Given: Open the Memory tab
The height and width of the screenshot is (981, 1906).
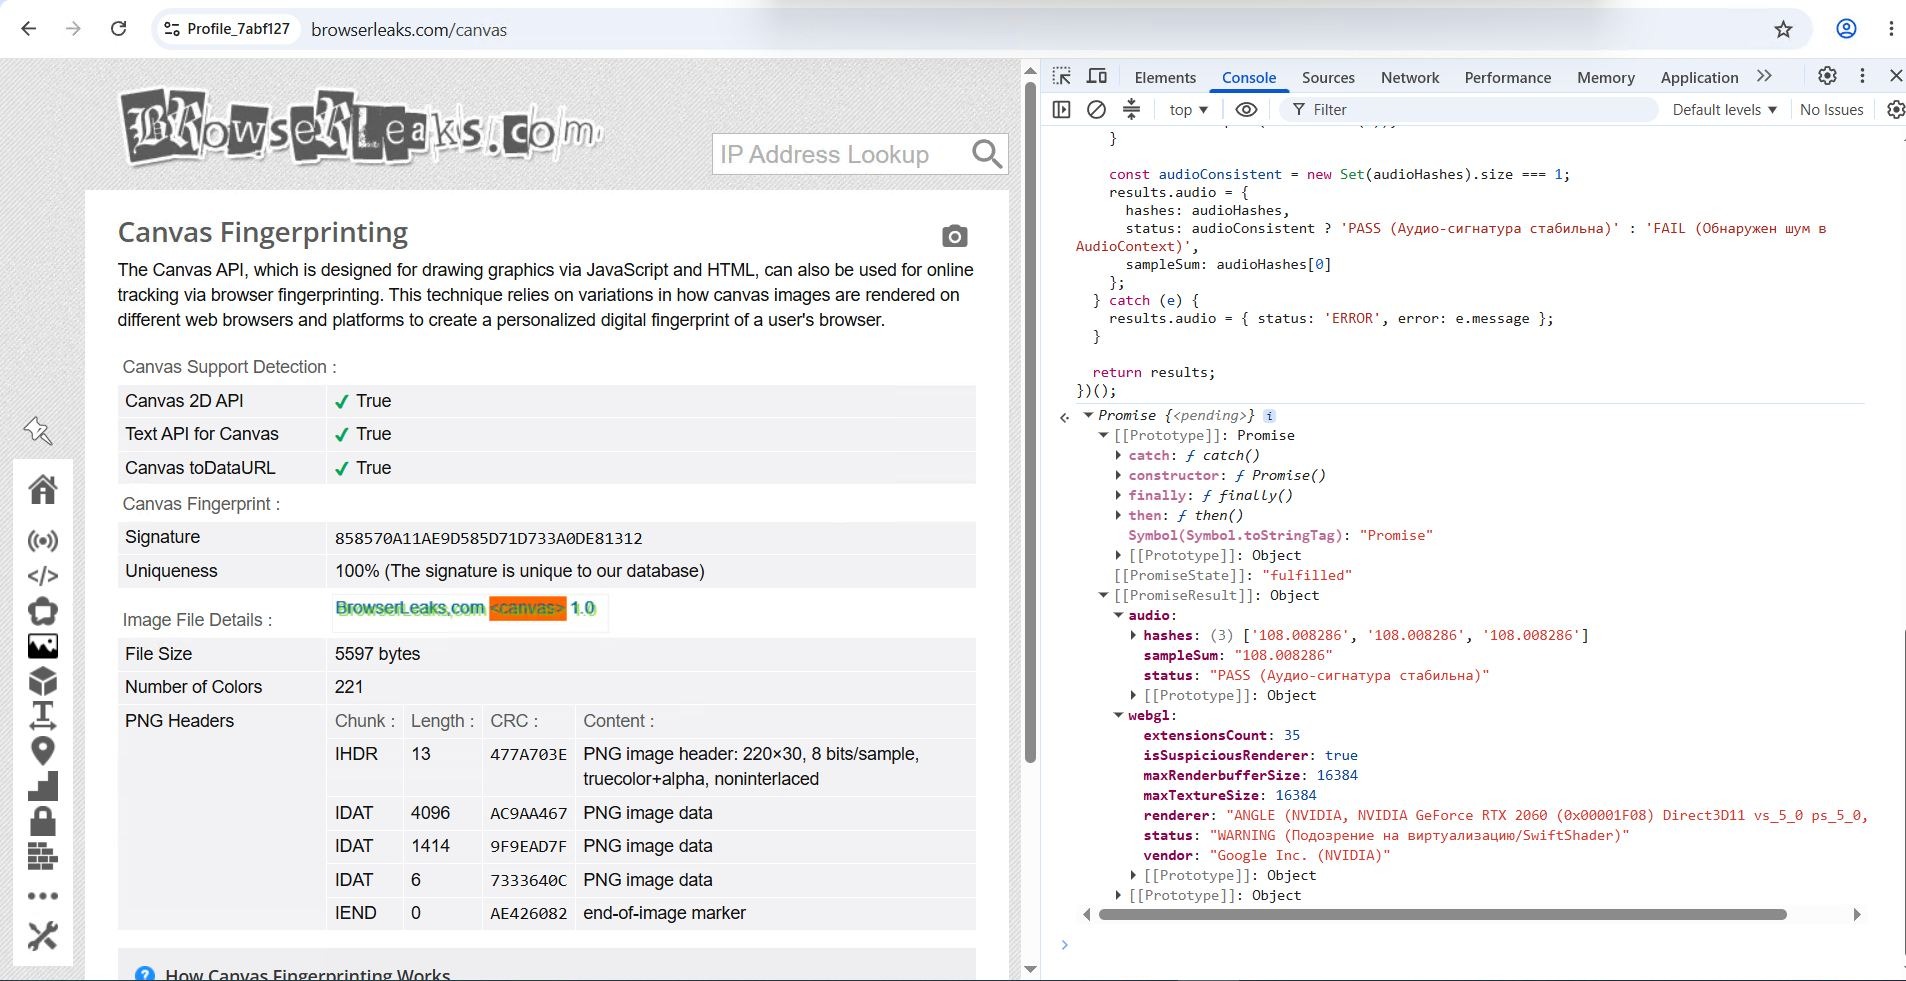Looking at the screenshot, I should click(x=1605, y=78).
